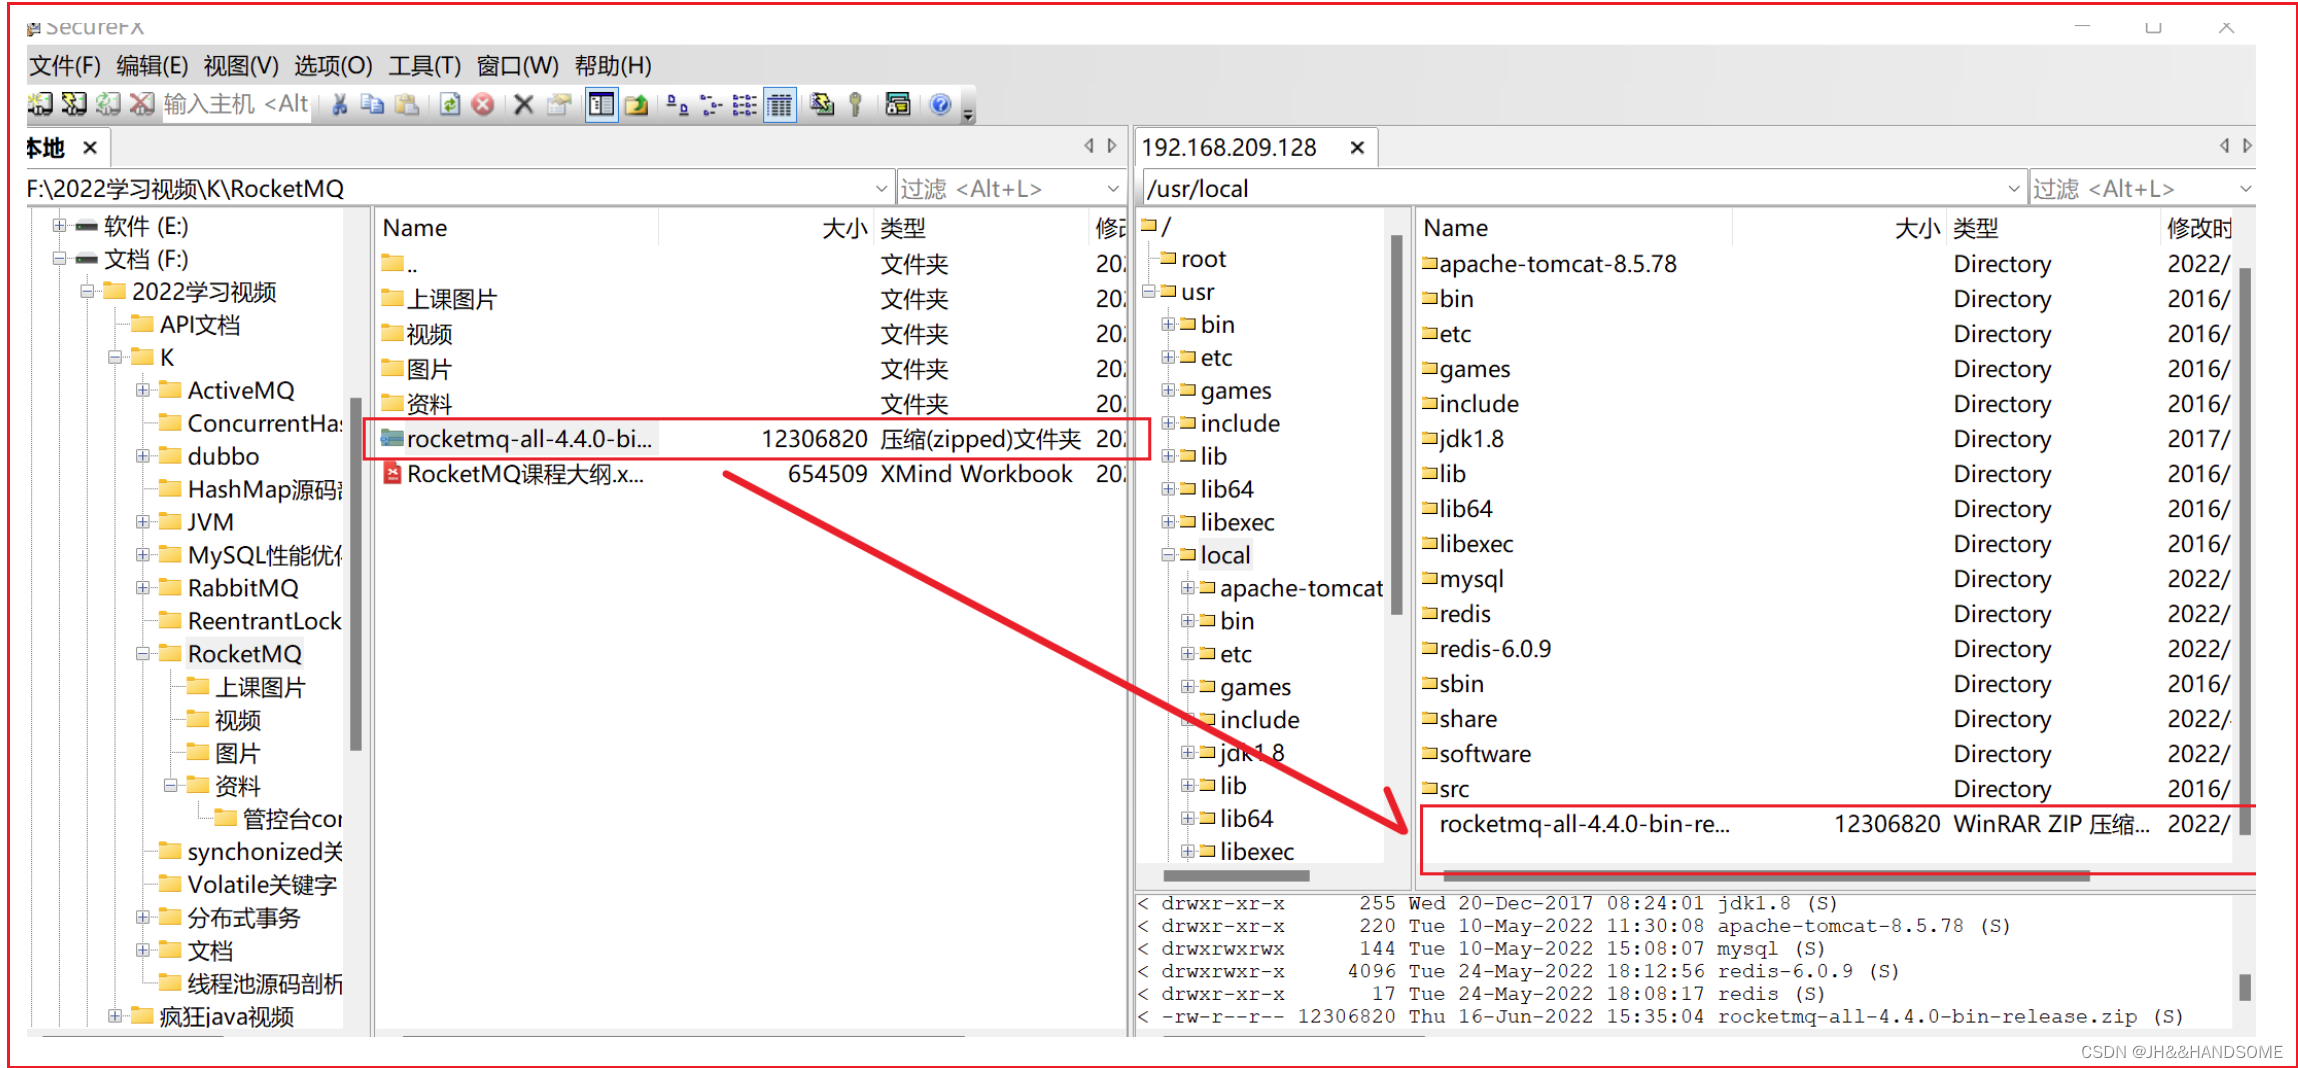Click the Connect session toolbar icon
The height and width of the screenshot is (1068, 2298).
[40, 104]
